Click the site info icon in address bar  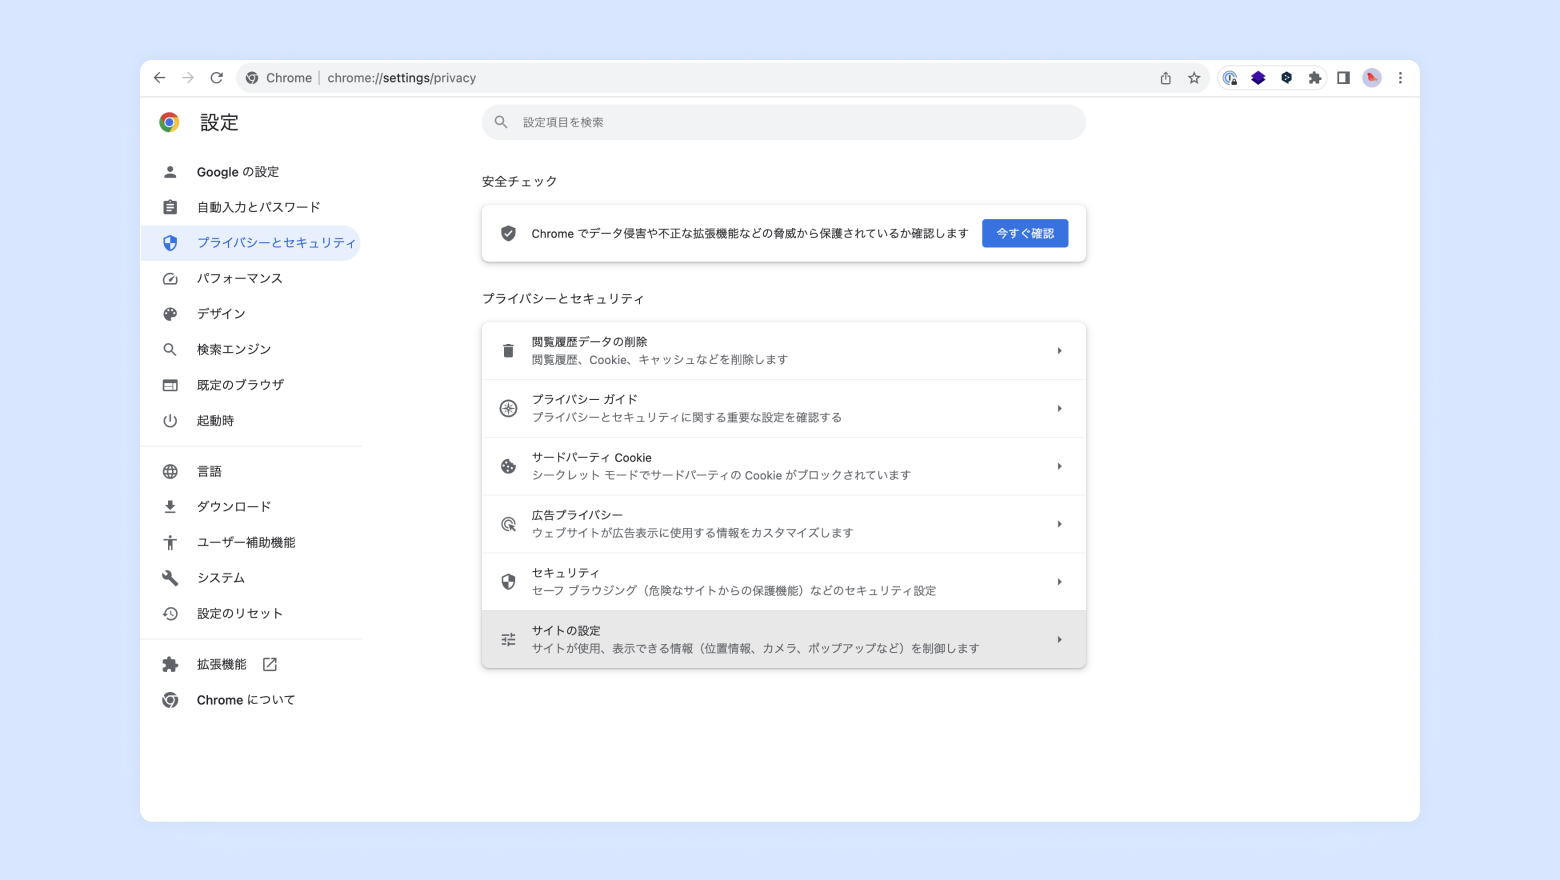click(252, 78)
